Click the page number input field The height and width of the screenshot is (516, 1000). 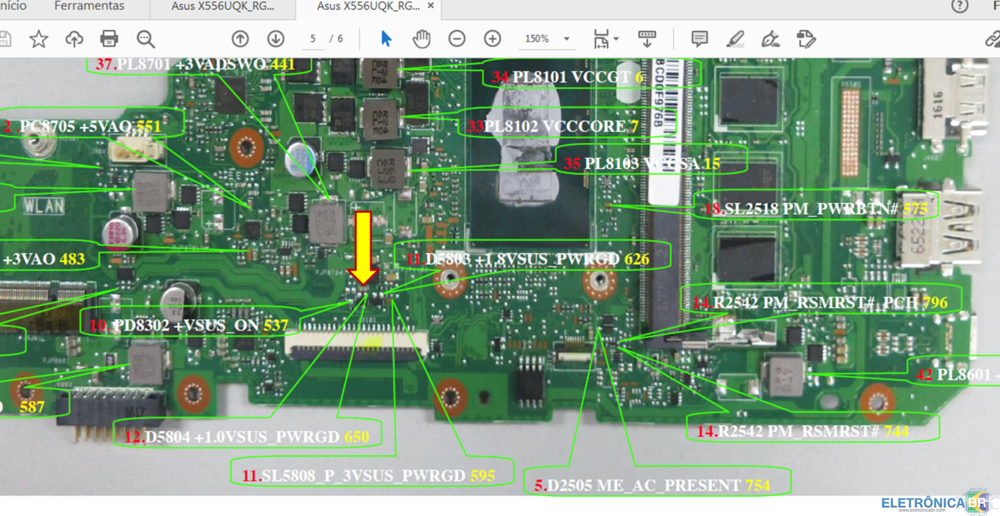[x=314, y=39]
